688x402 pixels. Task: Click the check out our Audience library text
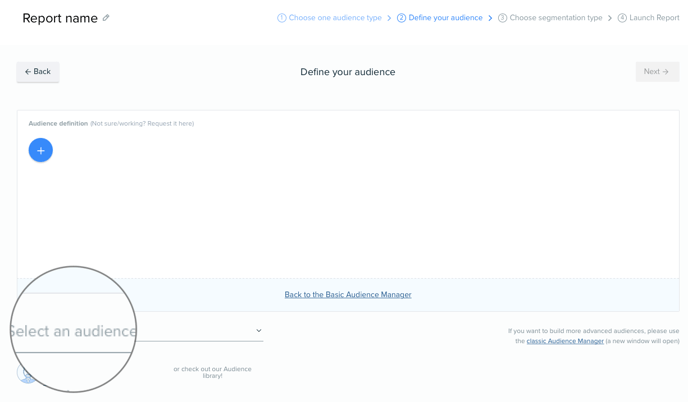tap(212, 372)
